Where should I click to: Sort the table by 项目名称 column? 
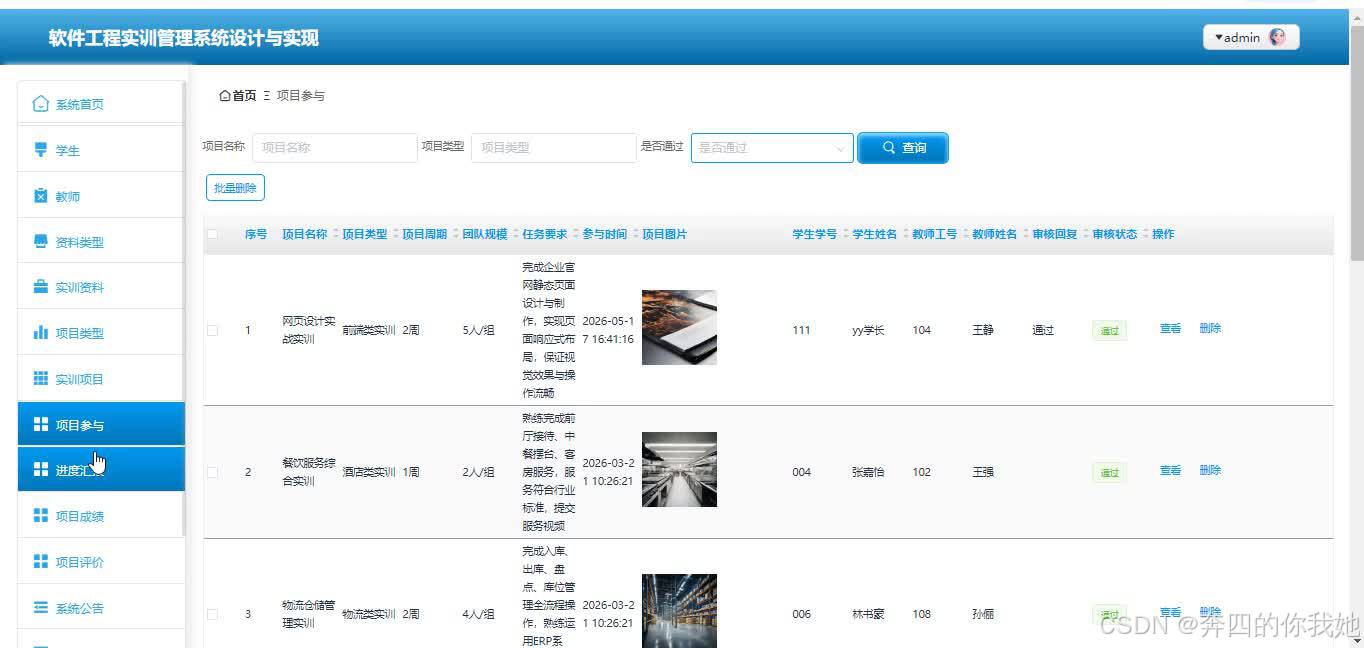click(336, 234)
